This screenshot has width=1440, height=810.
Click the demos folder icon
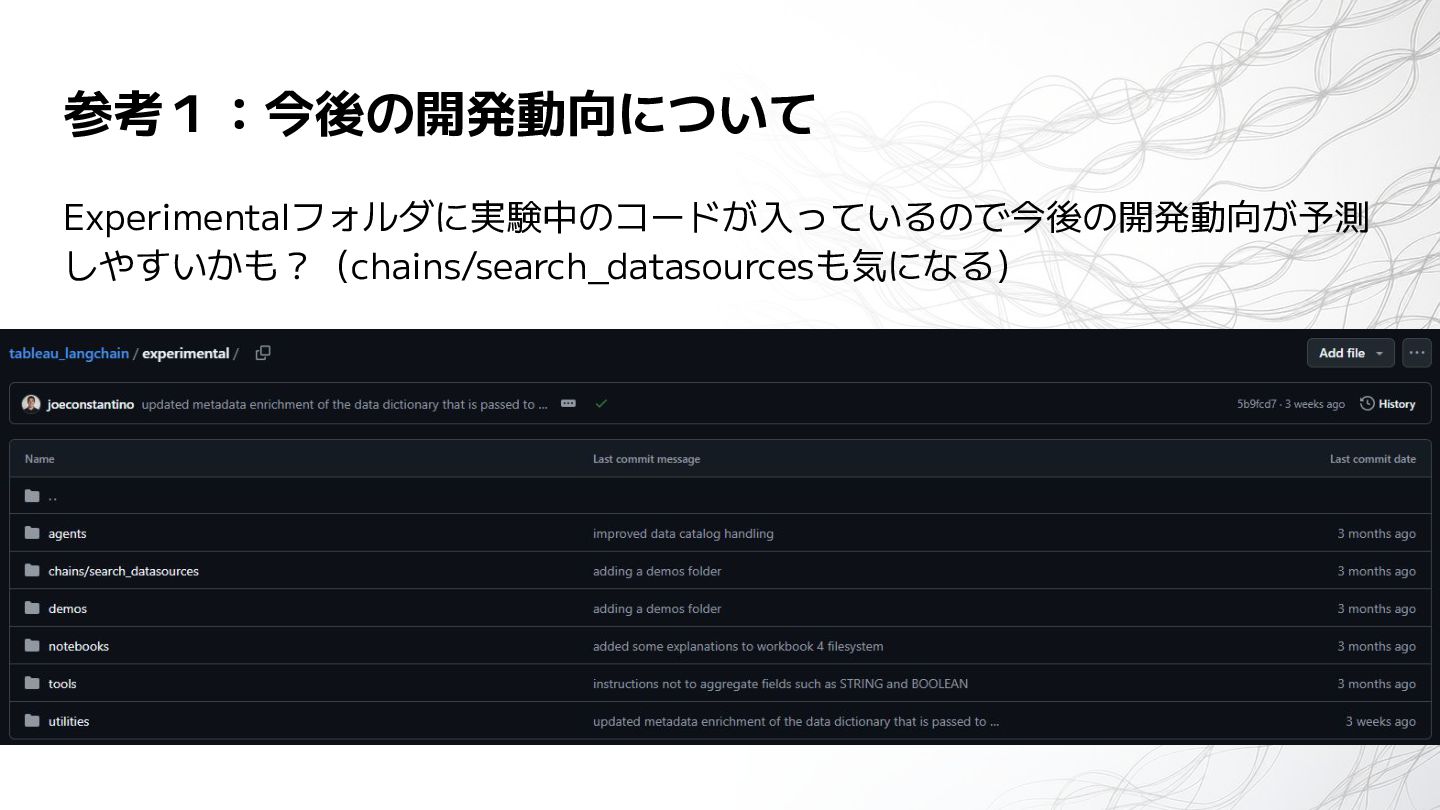click(32, 608)
